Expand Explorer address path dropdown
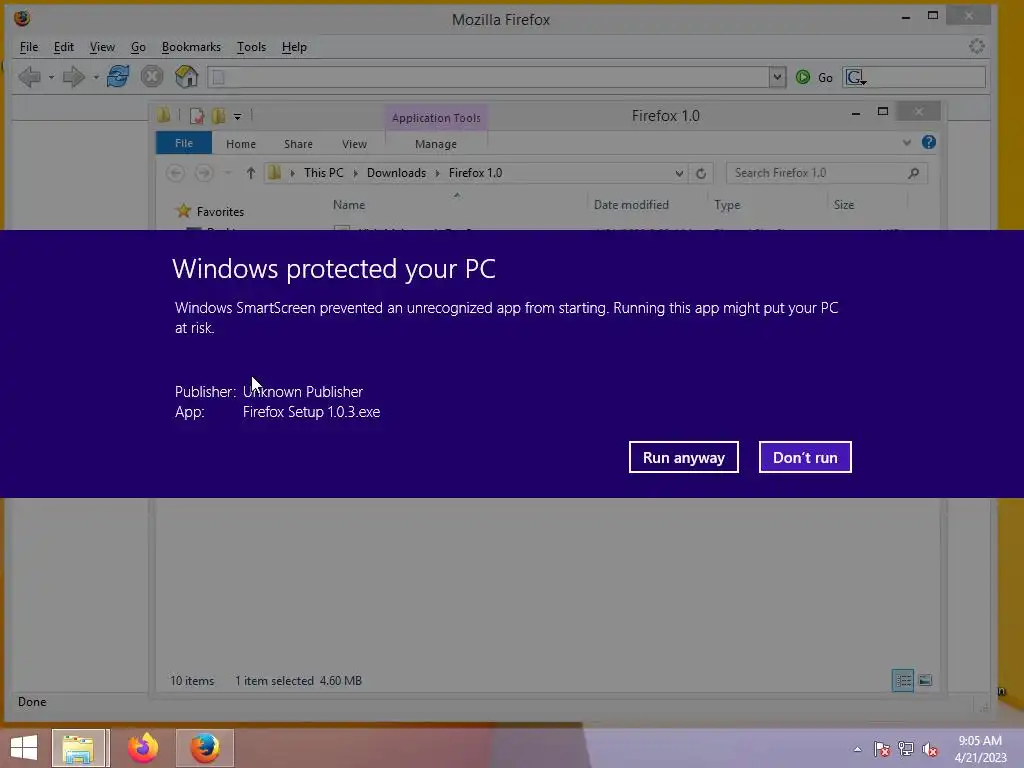This screenshot has width=1024, height=768. [679, 173]
